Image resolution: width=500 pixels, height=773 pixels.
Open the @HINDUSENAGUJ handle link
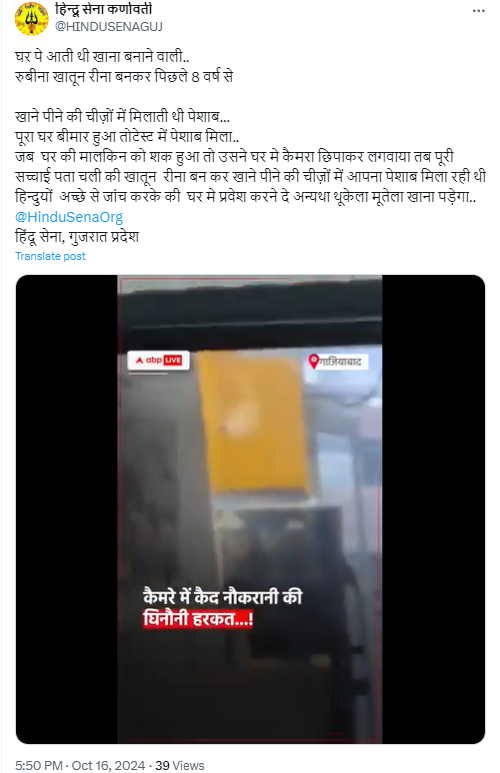(x=108, y=26)
